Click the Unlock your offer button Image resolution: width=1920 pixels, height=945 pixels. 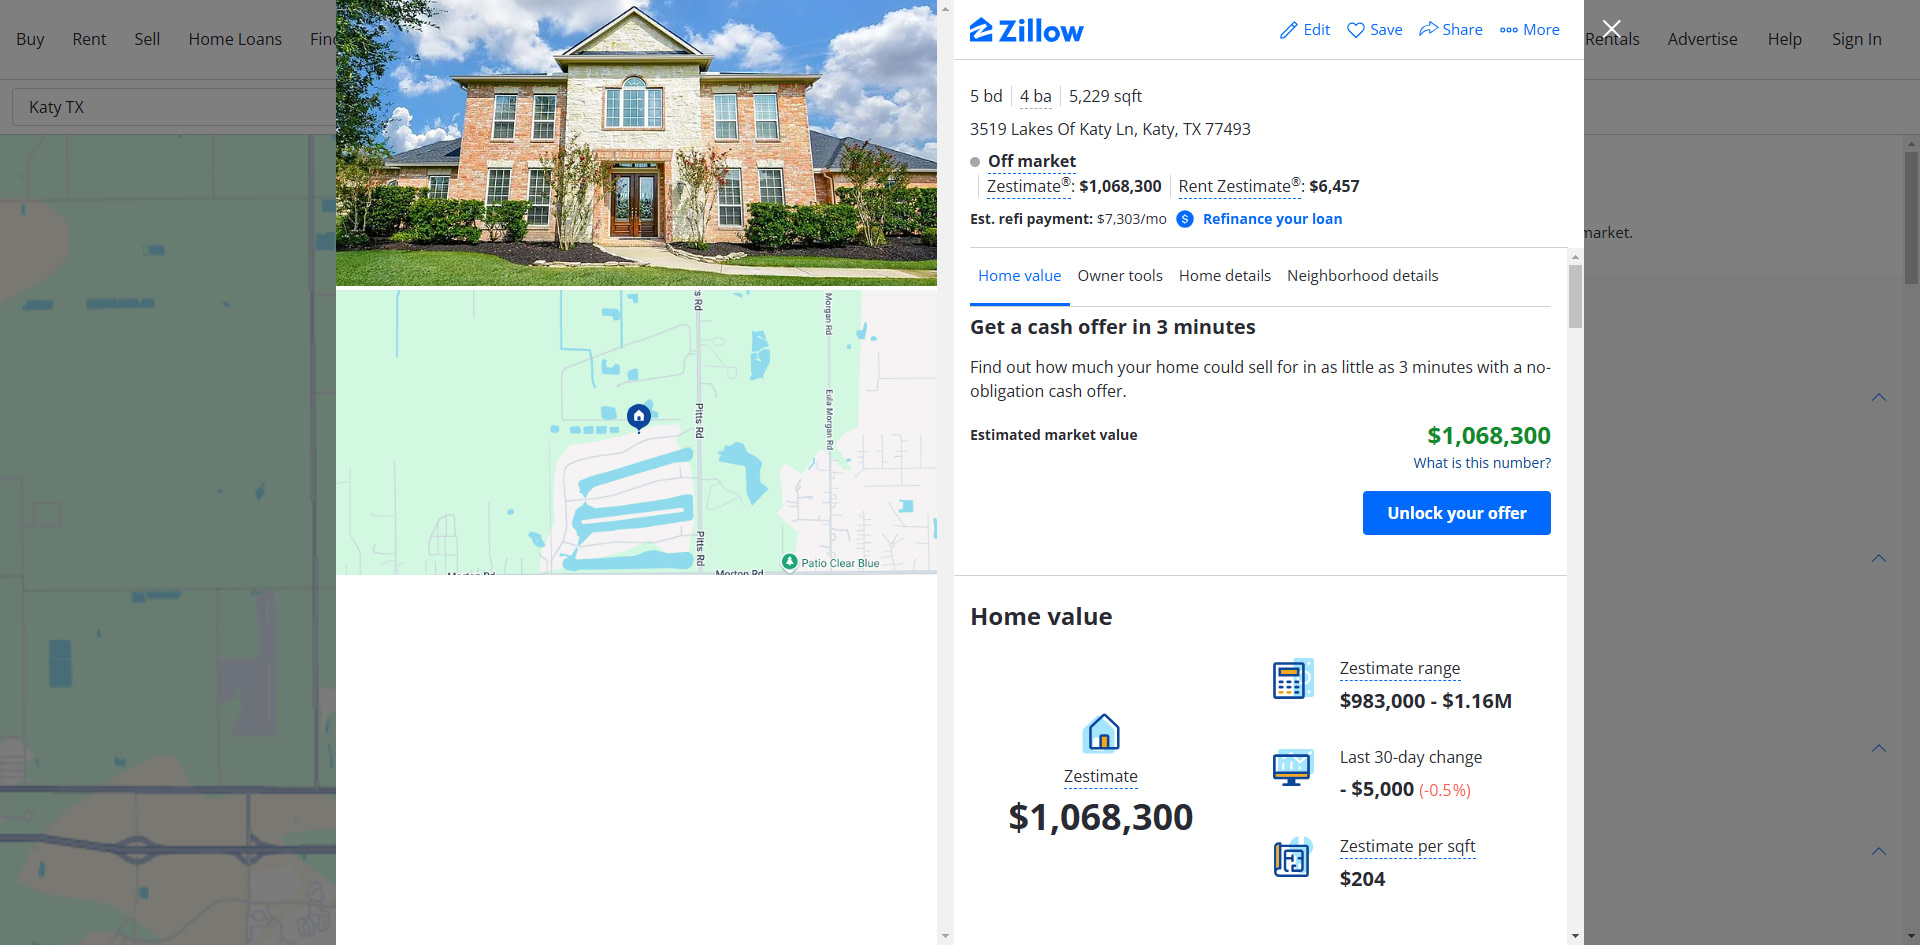pos(1456,513)
